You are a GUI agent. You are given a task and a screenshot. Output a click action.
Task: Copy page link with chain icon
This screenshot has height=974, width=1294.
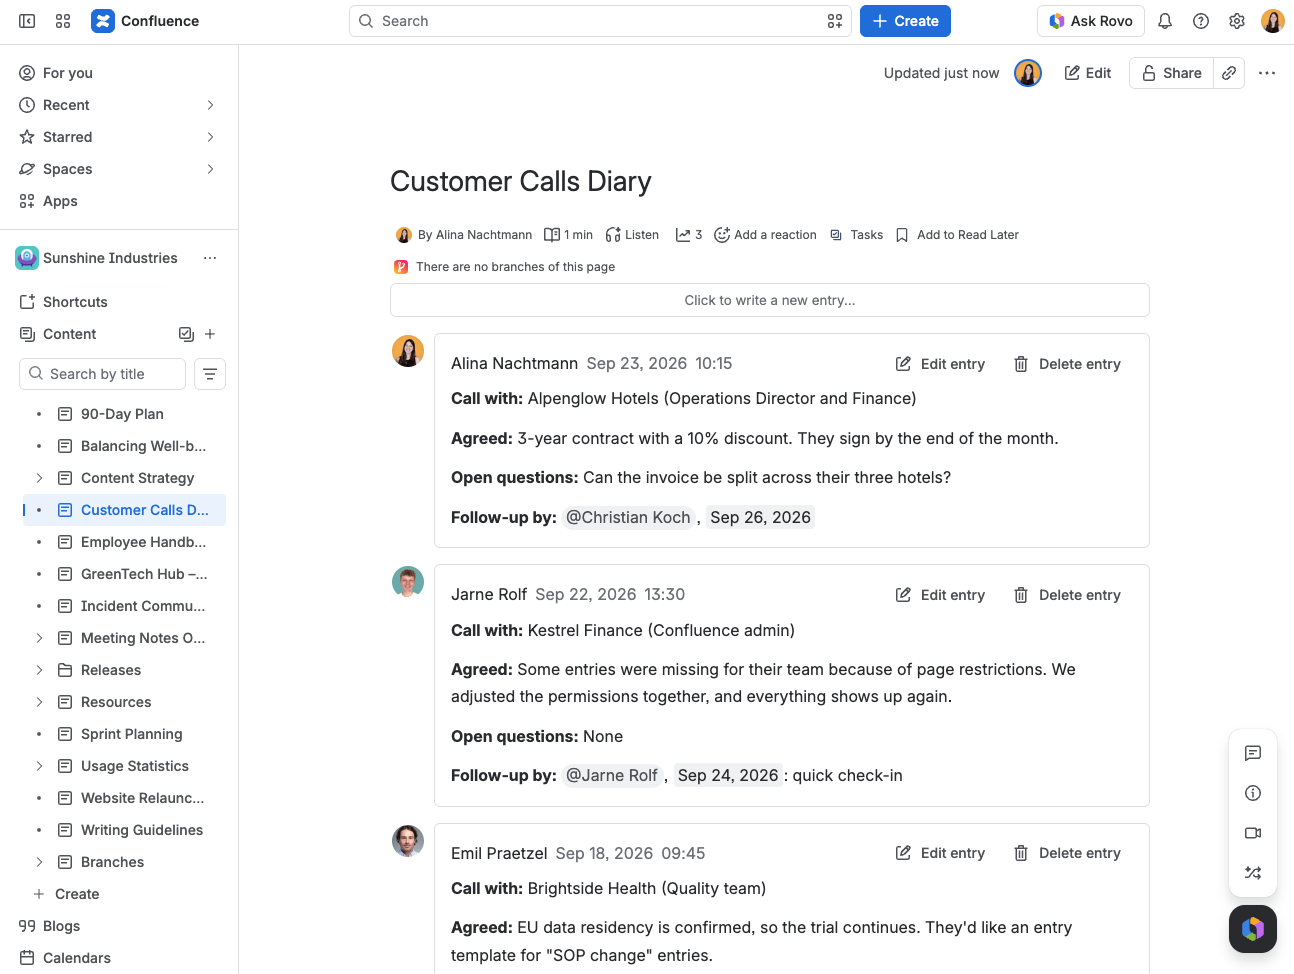coord(1229,73)
